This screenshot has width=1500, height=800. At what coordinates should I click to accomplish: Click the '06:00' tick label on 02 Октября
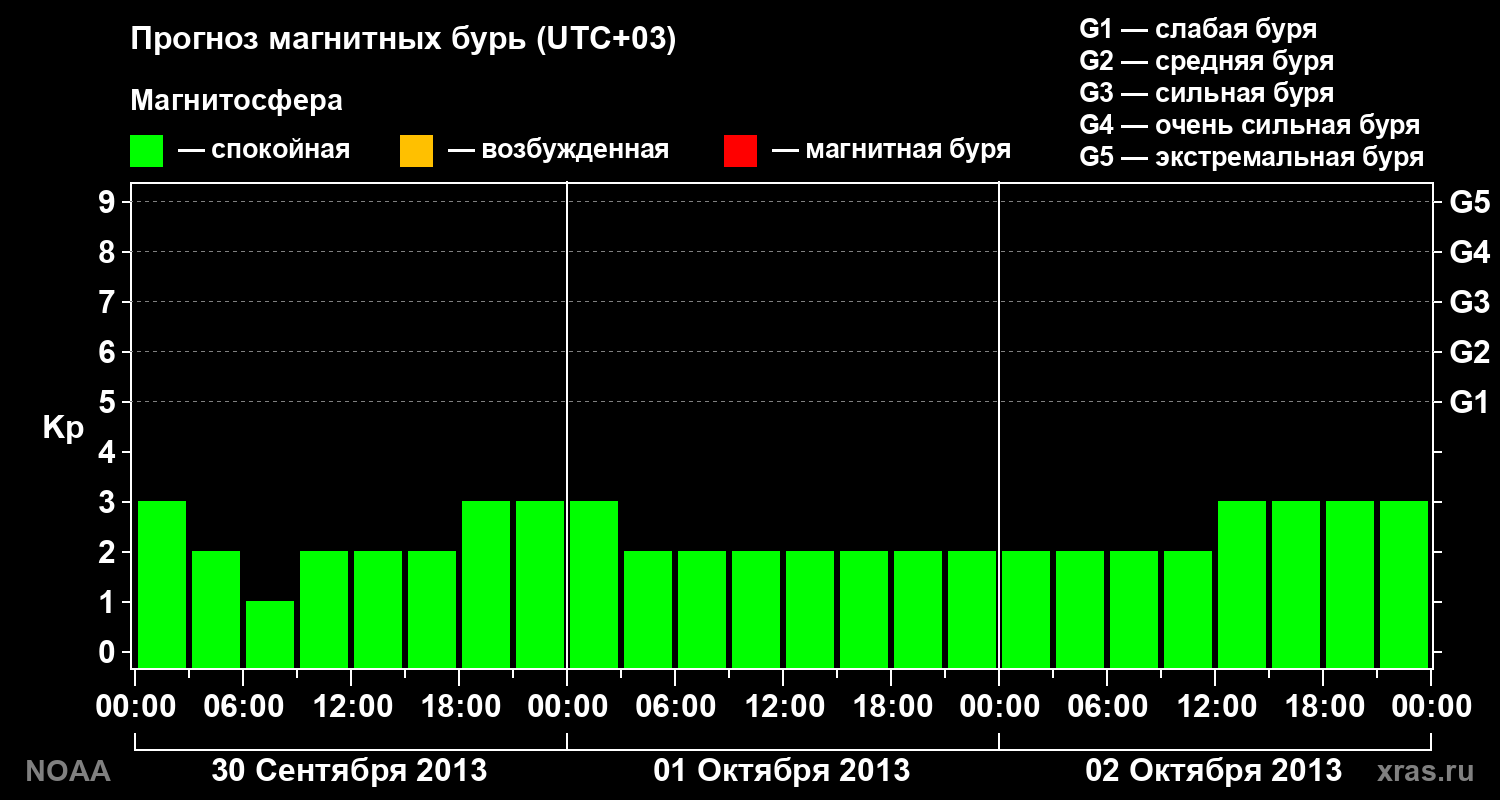pyautogui.click(x=1107, y=706)
